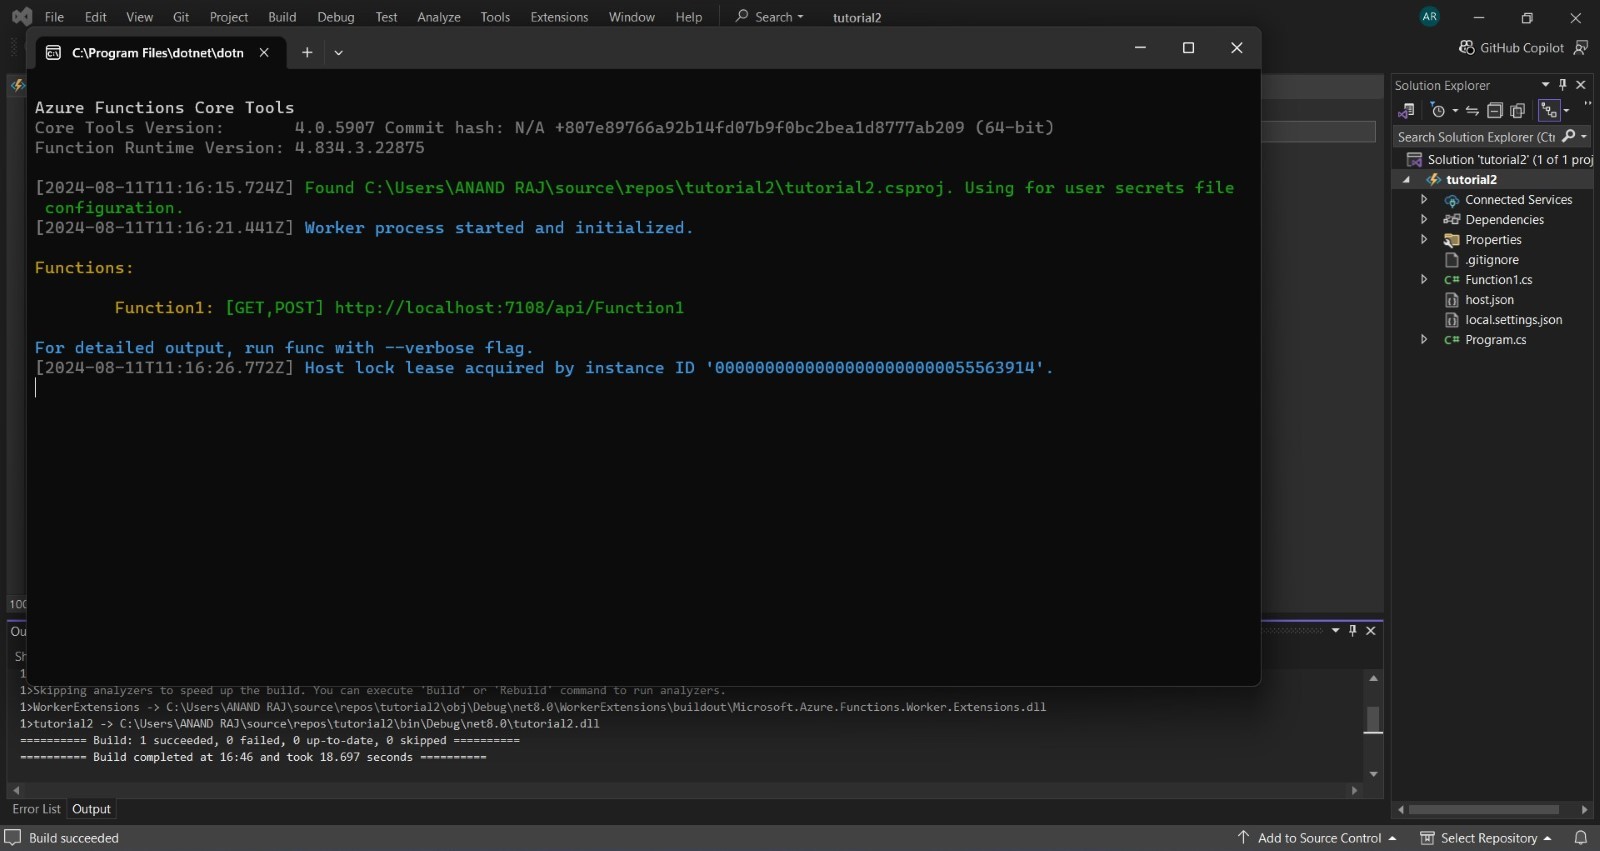Select the Solution 'tutorial2' node
1600x851 pixels.
pyautogui.click(x=1500, y=160)
